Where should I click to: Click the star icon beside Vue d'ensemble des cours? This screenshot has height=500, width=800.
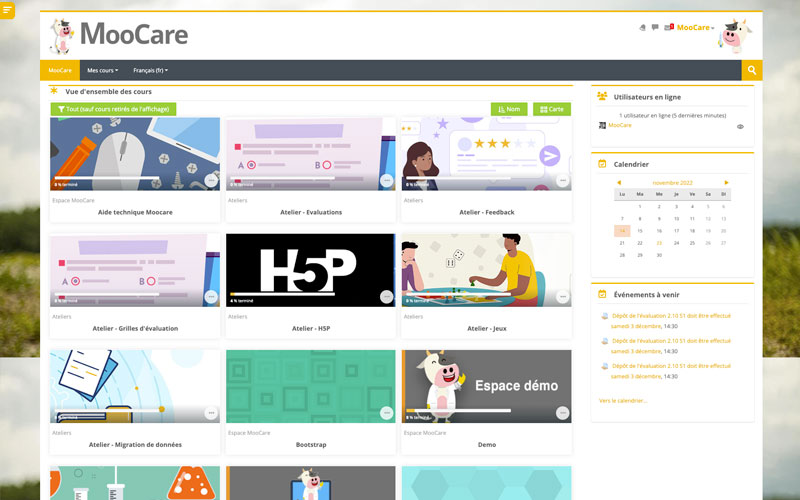(54, 91)
